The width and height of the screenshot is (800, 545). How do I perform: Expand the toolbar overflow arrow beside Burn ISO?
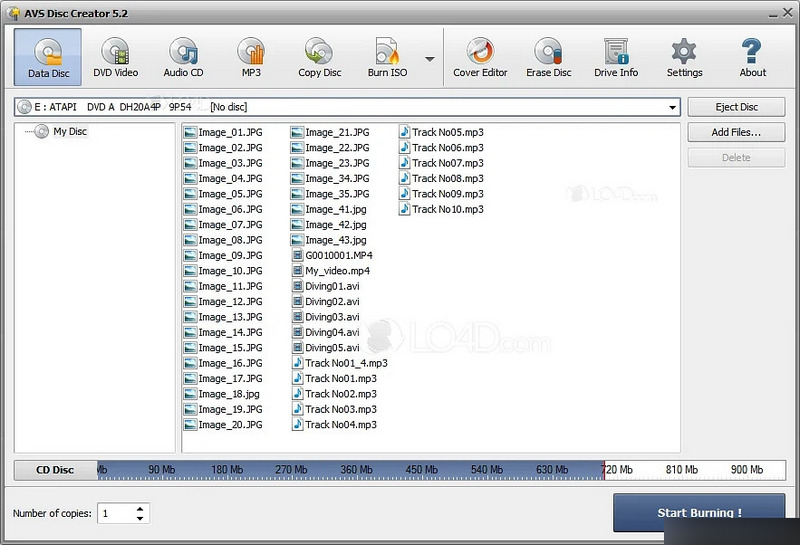coord(430,59)
